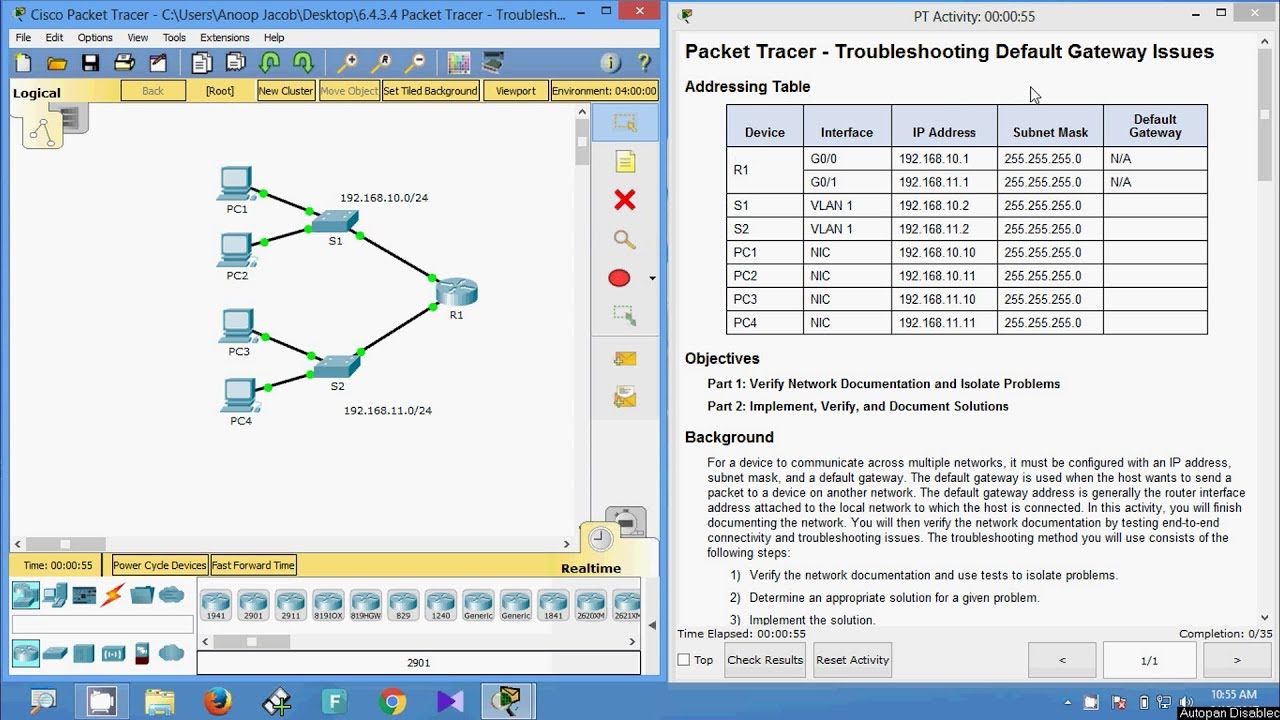This screenshot has height=720, width=1280.
Task: Open the Extensions menu
Action: click(225, 38)
